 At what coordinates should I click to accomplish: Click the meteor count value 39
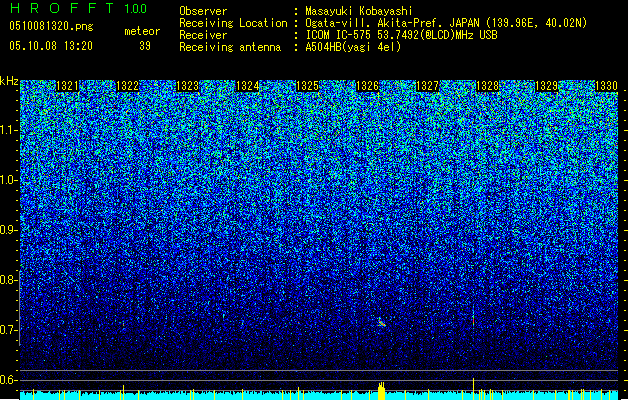coord(145,46)
